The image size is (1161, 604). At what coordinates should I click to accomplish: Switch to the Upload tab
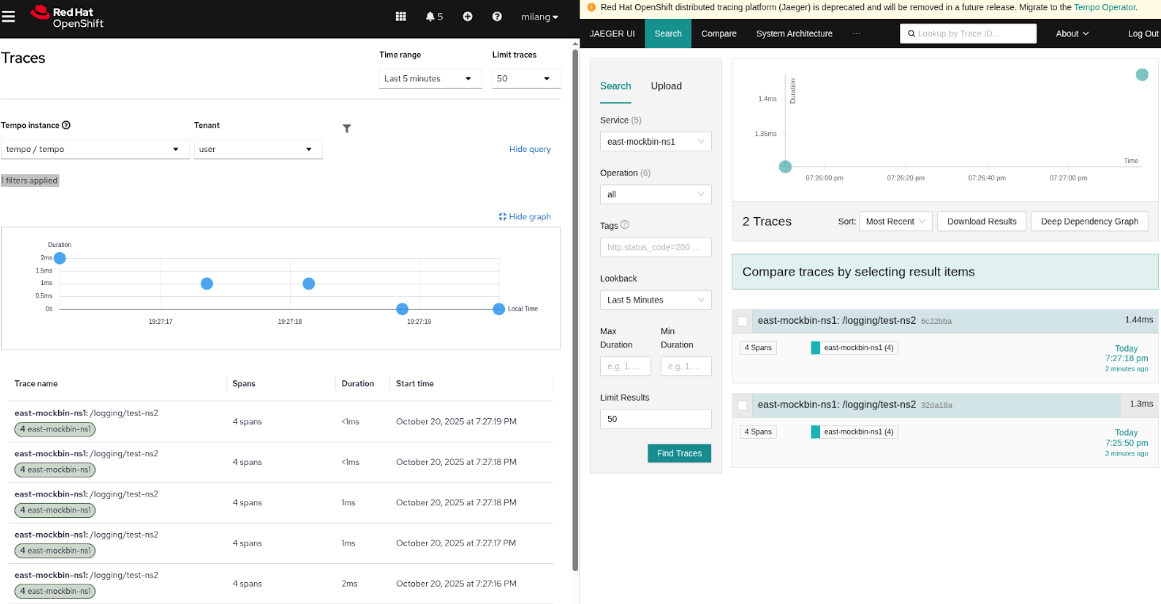(666, 86)
